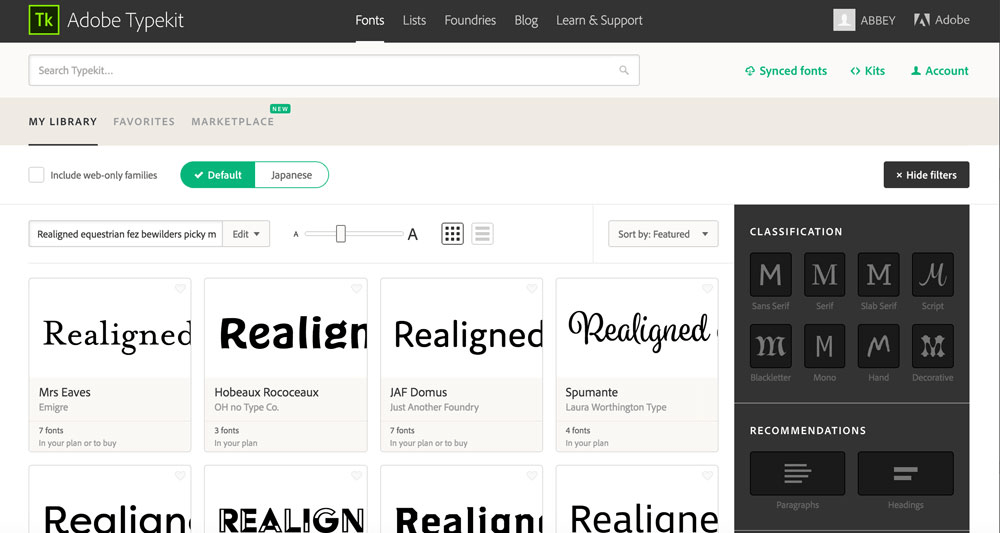This screenshot has width=1000, height=533.
Task: Click the OH no Type Co. foundry name
Action: click(246, 407)
